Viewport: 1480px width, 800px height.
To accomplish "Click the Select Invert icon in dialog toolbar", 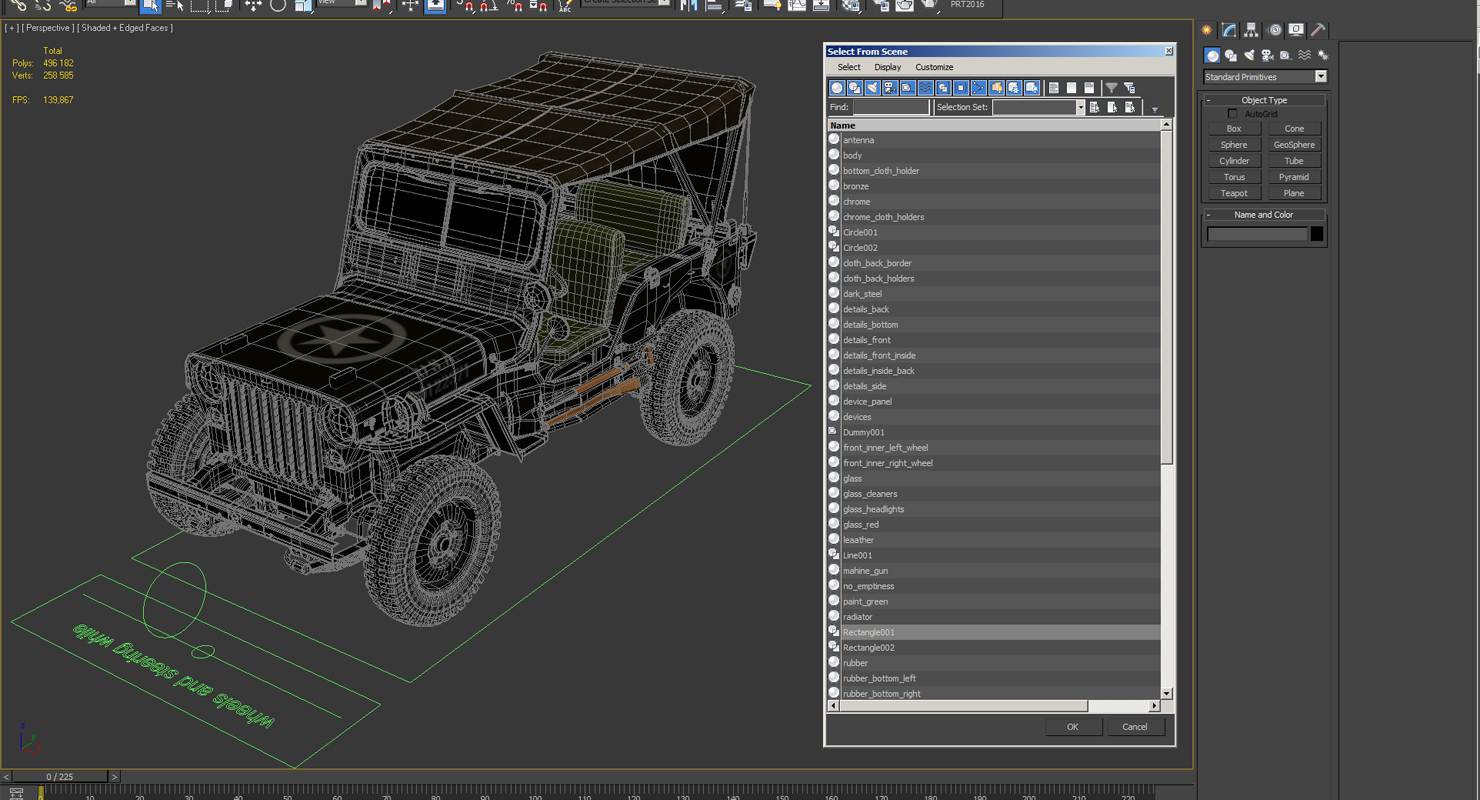I will [x=1089, y=88].
